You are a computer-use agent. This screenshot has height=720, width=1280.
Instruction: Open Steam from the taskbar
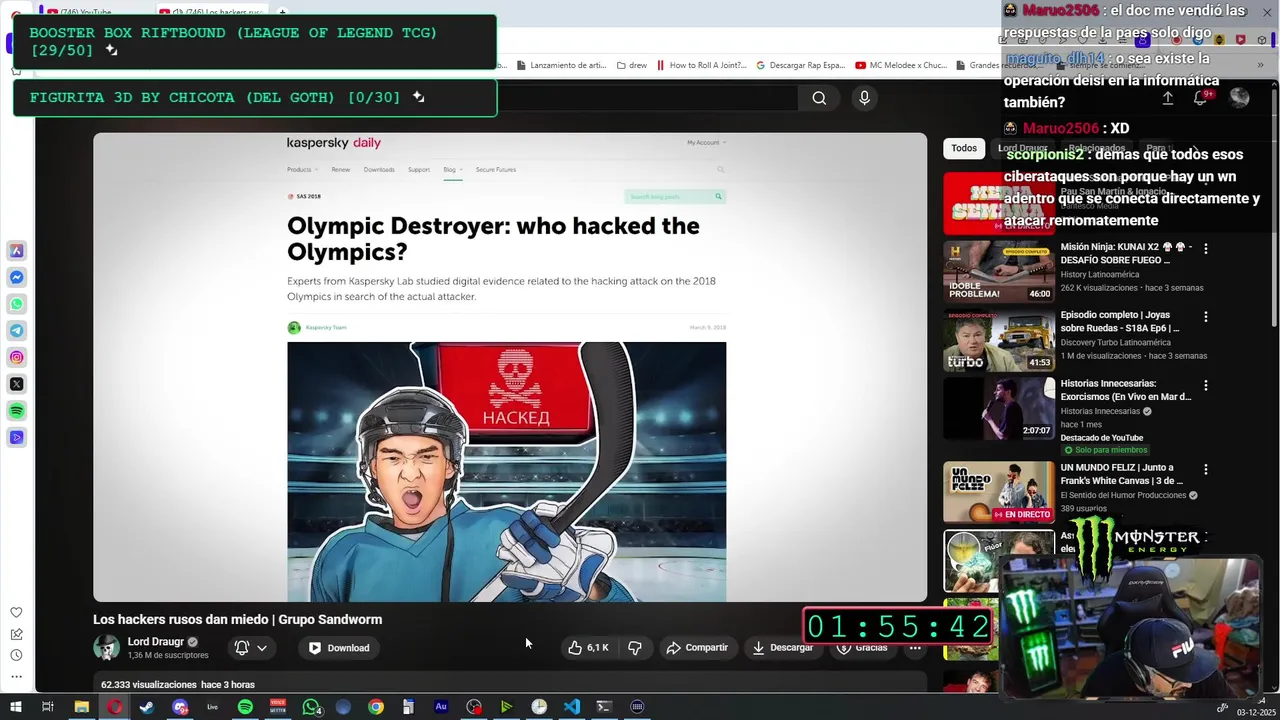[x=147, y=707]
